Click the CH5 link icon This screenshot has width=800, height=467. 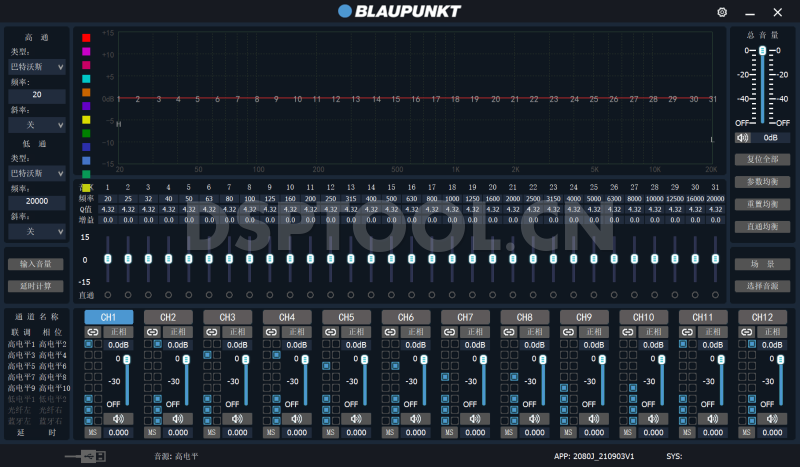point(330,331)
